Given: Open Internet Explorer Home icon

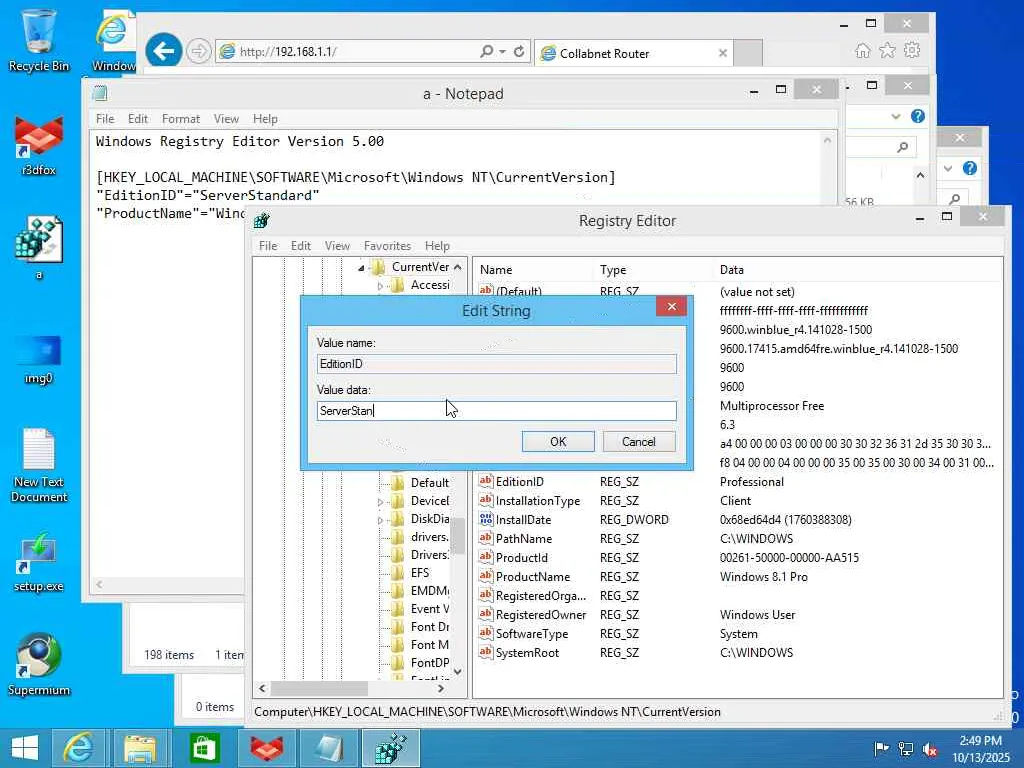Looking at the screenshot, I should tap(863, 50).
